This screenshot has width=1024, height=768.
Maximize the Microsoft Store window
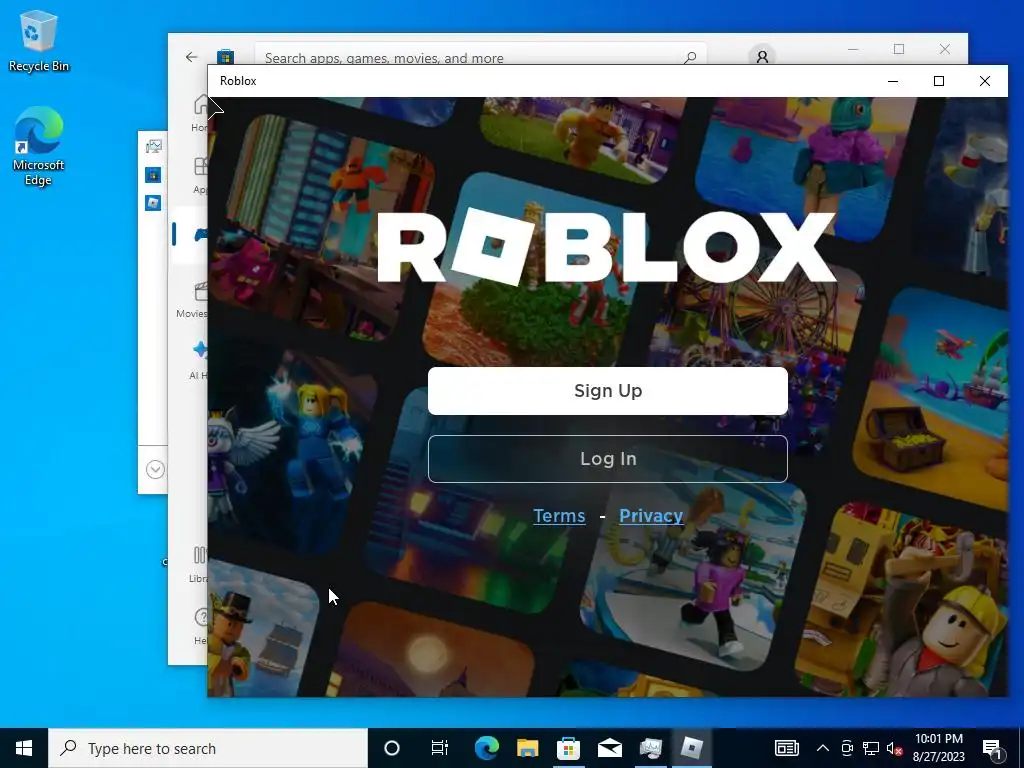pyautogui.click(x=899, y=50)
